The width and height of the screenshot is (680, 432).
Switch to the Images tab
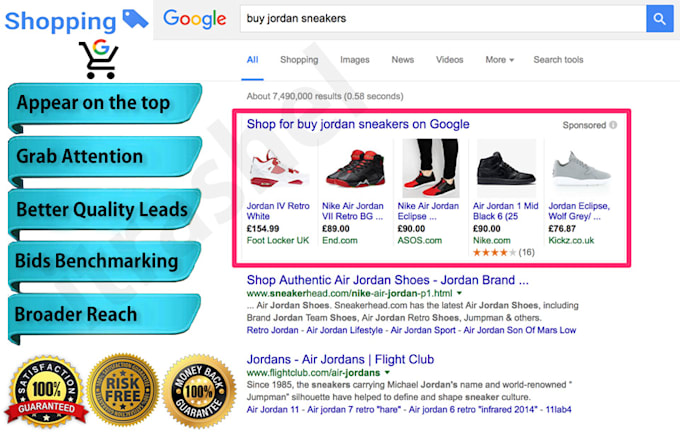(355, 60)
